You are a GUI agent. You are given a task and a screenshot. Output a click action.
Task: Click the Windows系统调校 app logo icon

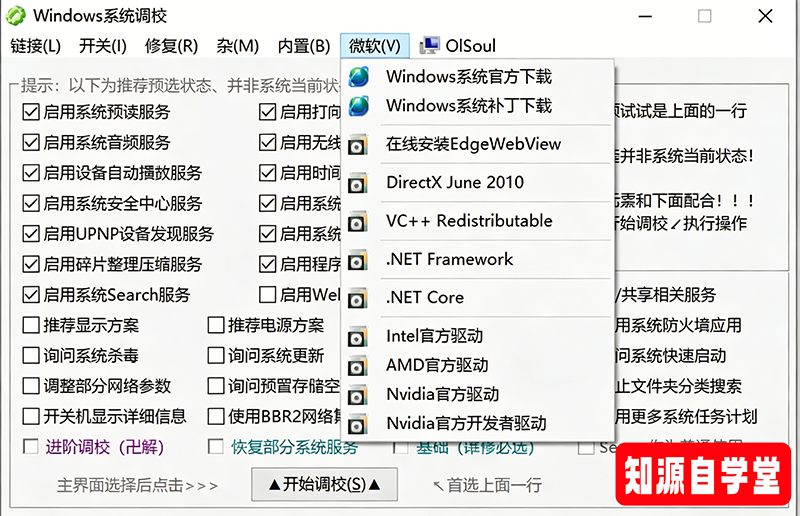pos(15,15)
